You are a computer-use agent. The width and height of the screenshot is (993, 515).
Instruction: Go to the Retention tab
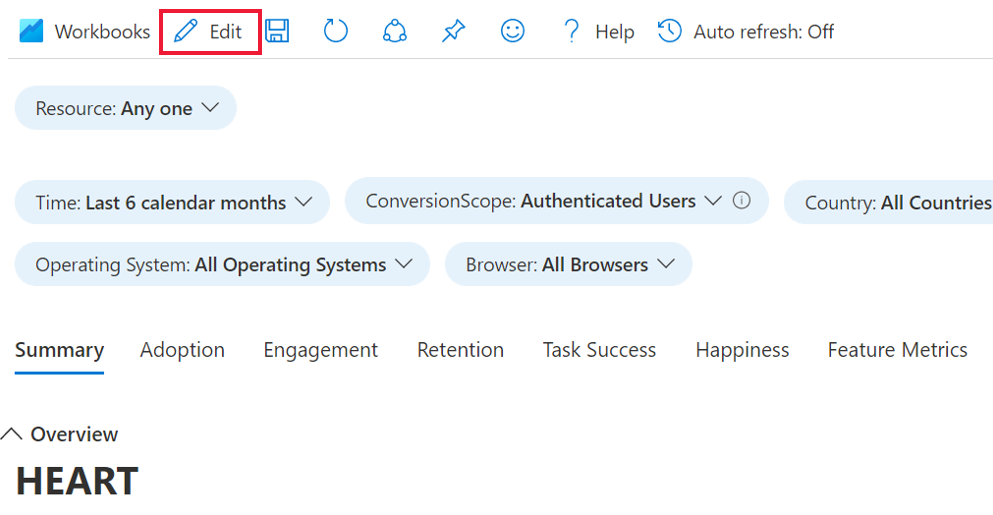pyautogui.click(x=460, y=350)
